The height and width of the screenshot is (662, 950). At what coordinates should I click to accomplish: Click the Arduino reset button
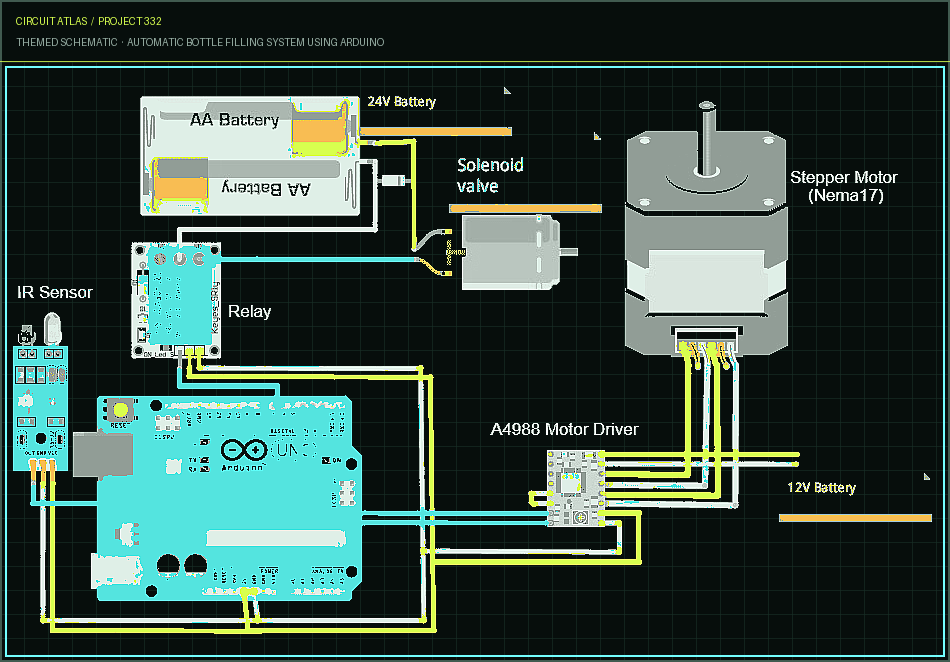pyautogui.click(x=120, y=411)
